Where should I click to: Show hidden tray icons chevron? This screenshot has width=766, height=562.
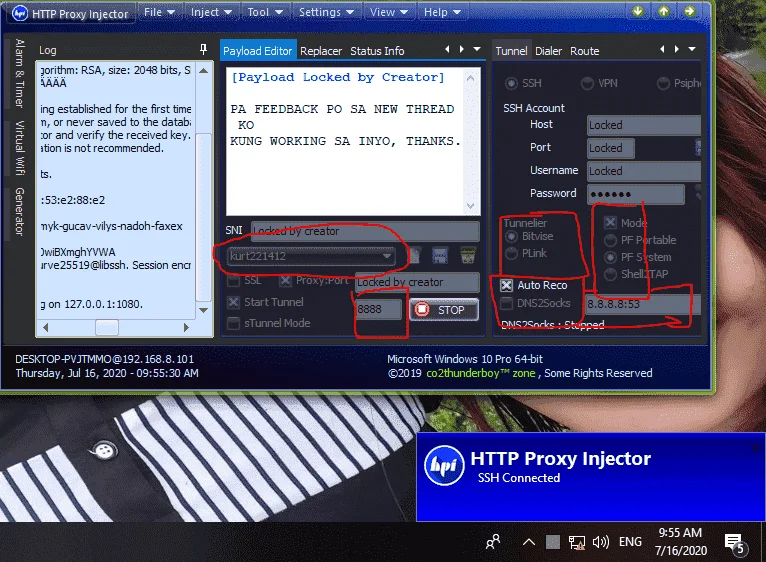(x=529, y=542)
